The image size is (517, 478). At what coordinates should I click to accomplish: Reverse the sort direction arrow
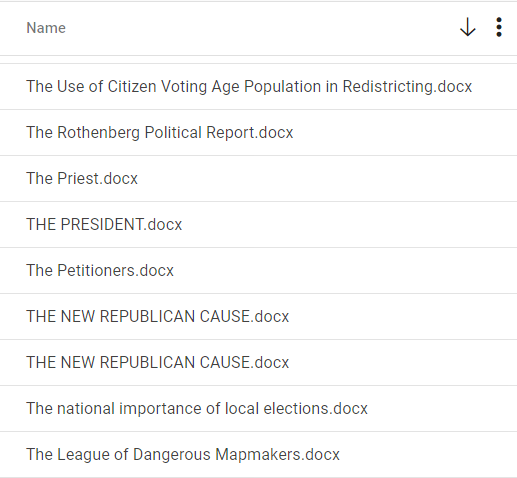[468, 27]
